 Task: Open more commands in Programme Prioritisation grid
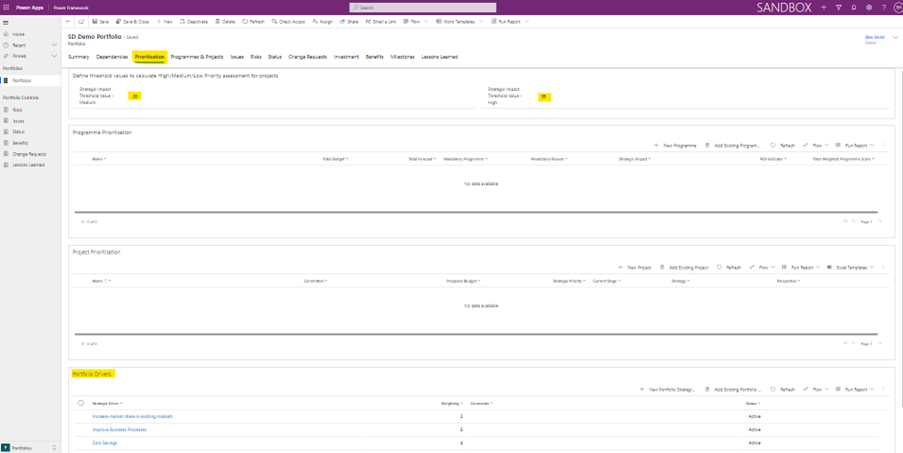(x=883, y=146)
